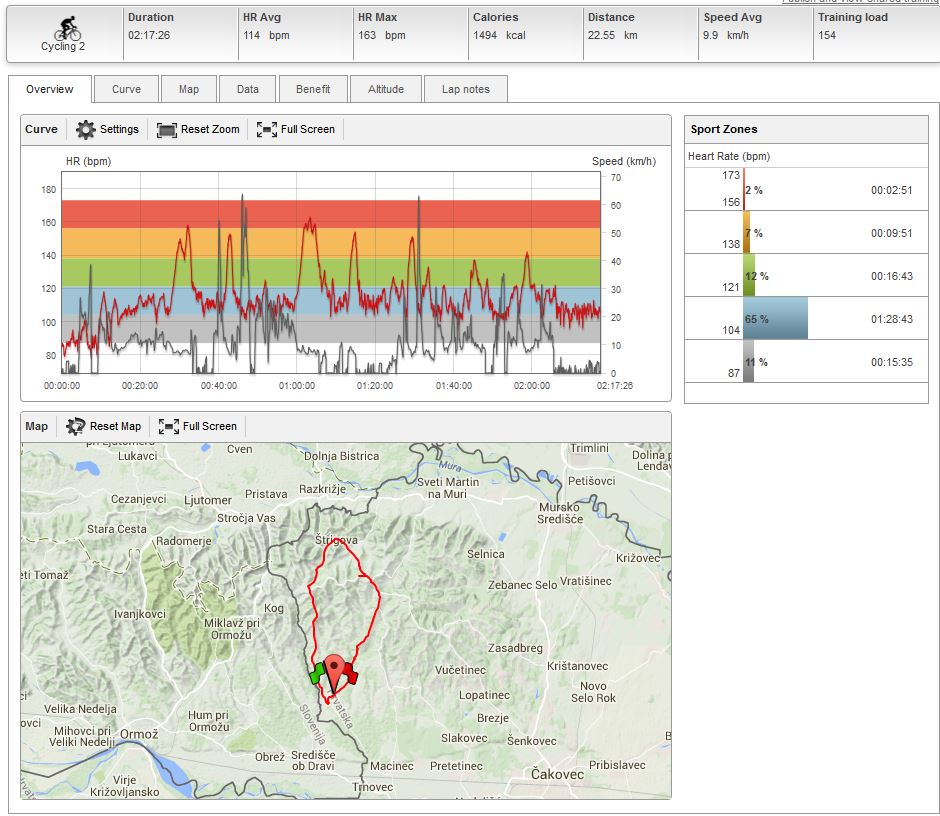
Task: Switch to the Curve tab
Action: [126, 89]
